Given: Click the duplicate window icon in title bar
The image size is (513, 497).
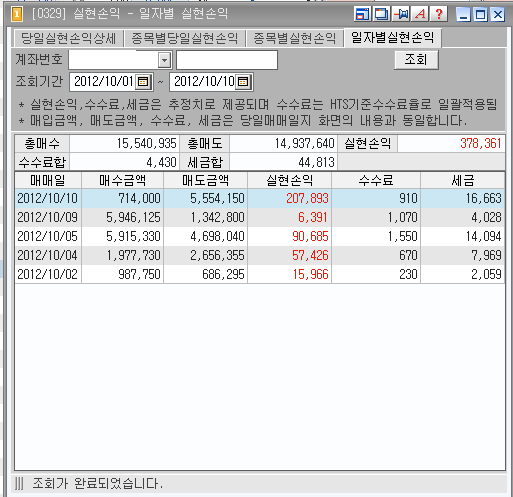Looking at the screenshot, I should tap(381, 14).
